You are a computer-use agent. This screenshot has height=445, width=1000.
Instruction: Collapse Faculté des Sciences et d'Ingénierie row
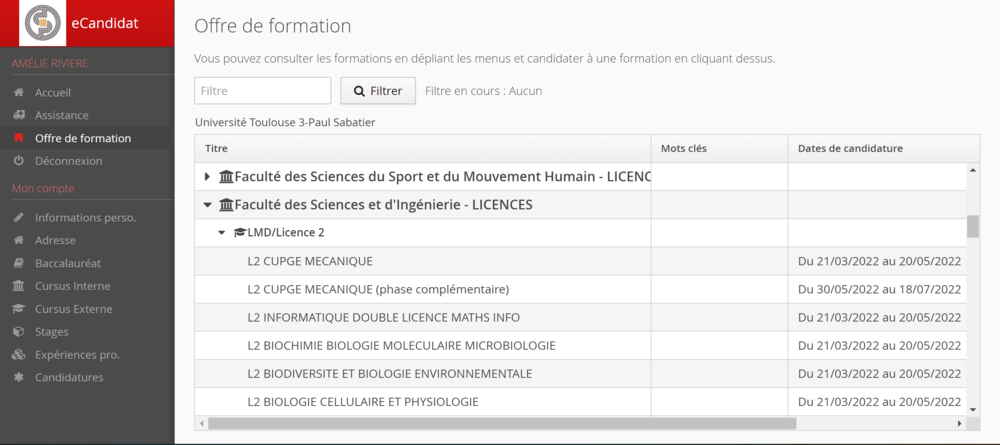207,205
